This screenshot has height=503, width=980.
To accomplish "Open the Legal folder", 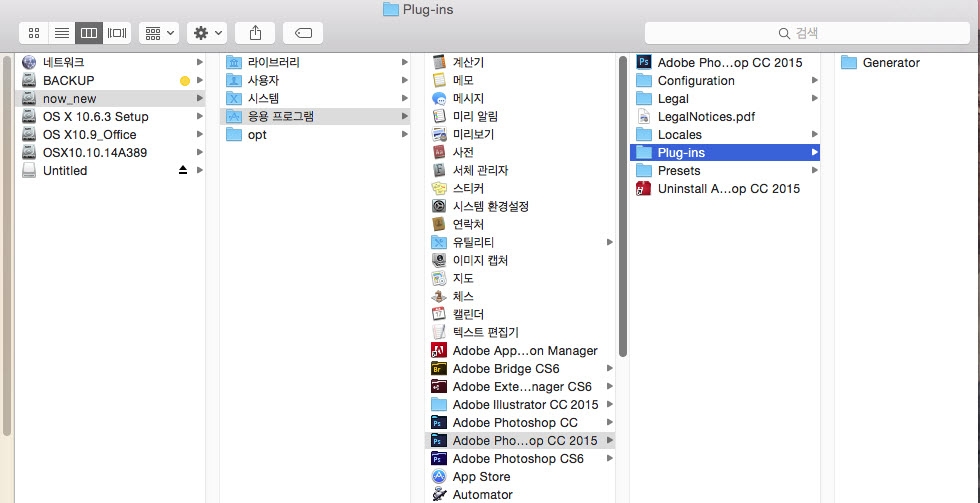I will point(725,99).
